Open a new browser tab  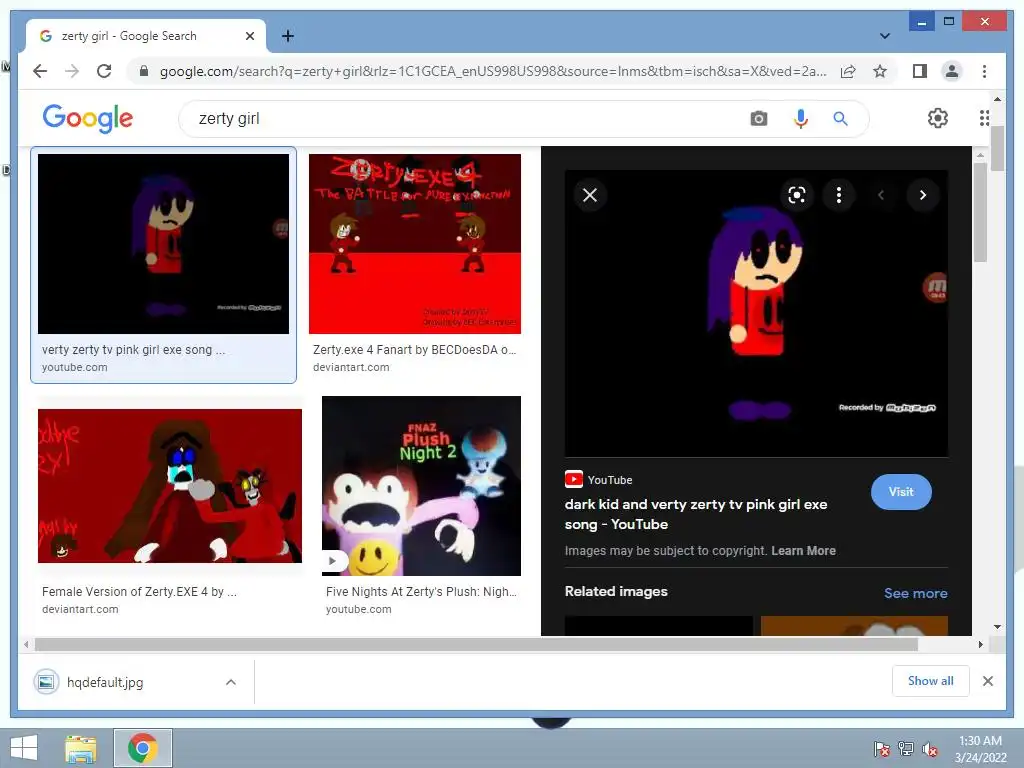coord(287,36)
